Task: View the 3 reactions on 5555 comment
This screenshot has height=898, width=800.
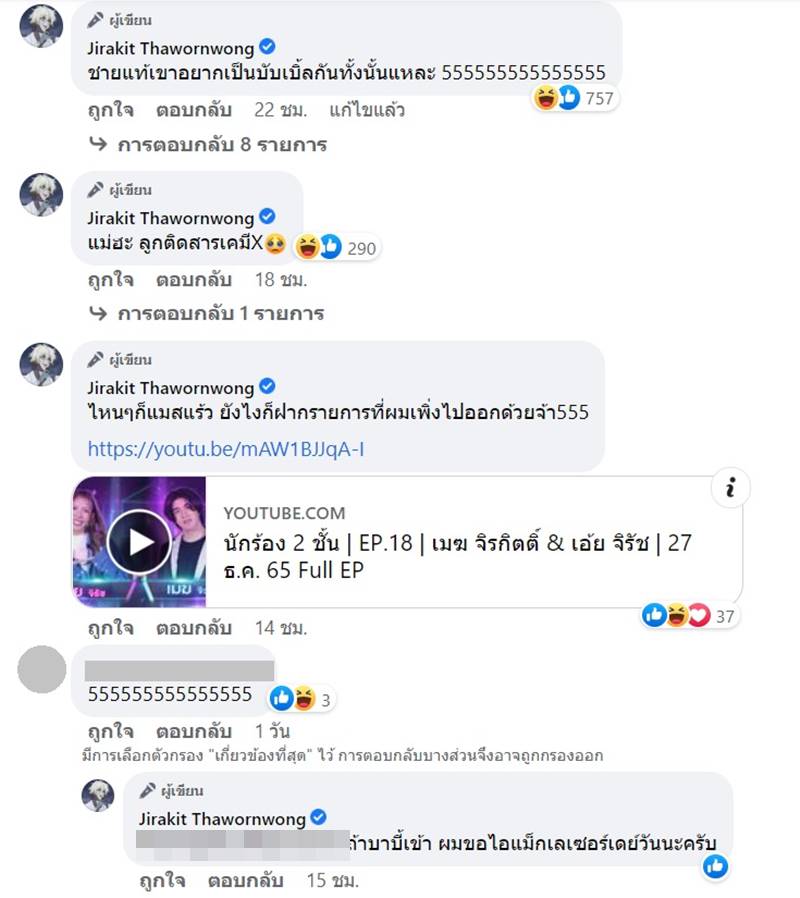Action: click(x=301, y=699)
